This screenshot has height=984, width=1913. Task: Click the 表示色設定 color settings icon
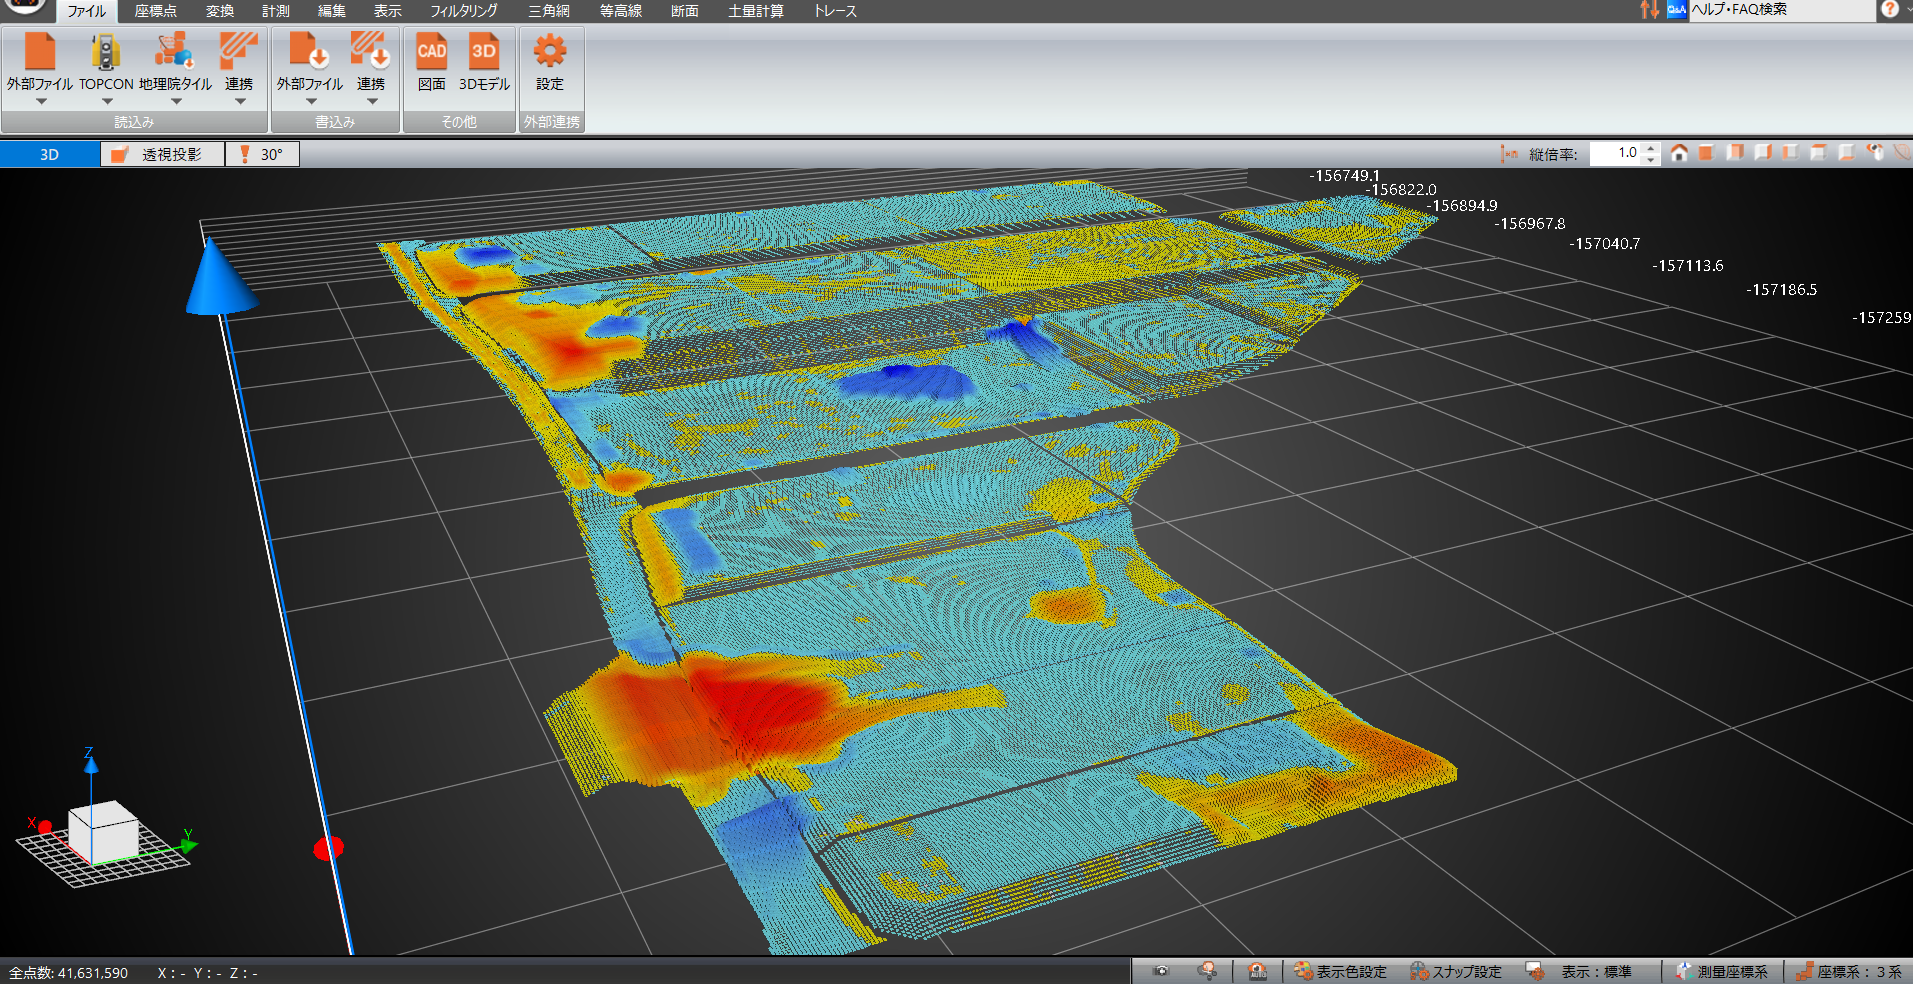pos(1340,971)
